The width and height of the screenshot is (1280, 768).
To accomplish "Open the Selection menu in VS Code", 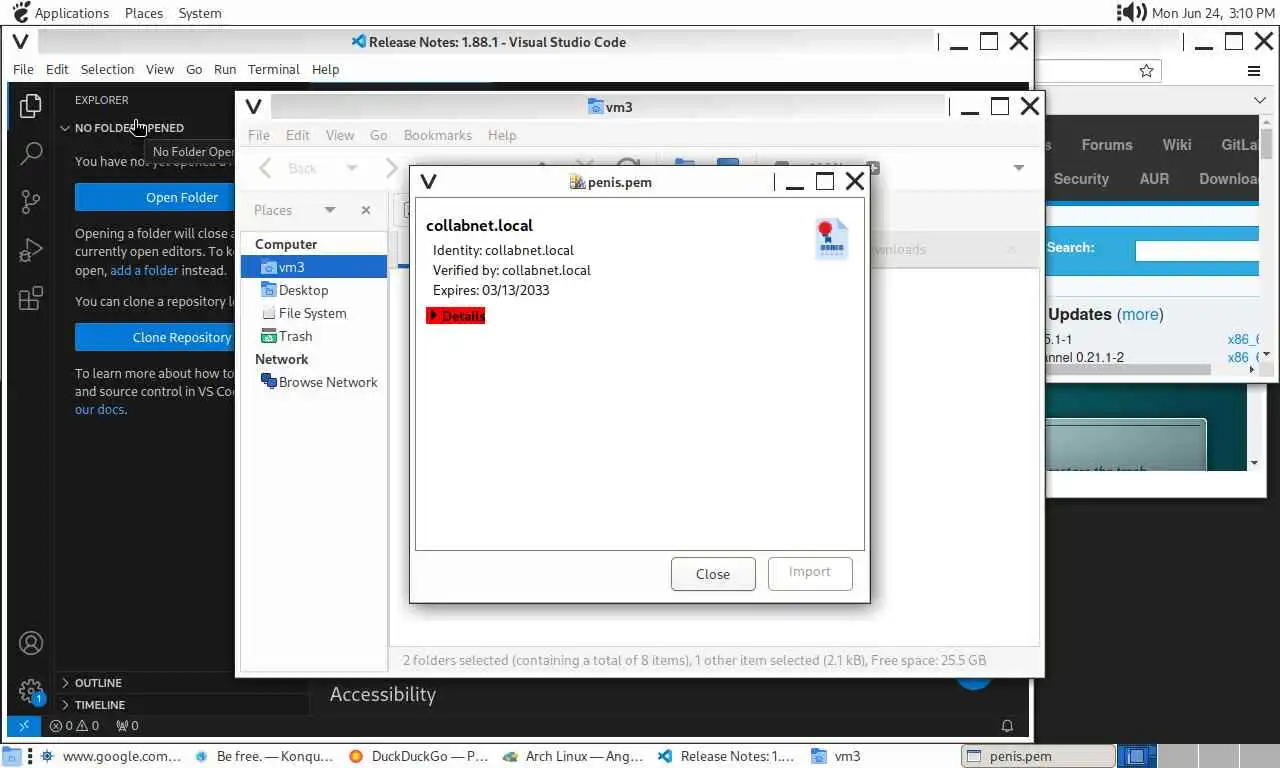I will (107, 69).
